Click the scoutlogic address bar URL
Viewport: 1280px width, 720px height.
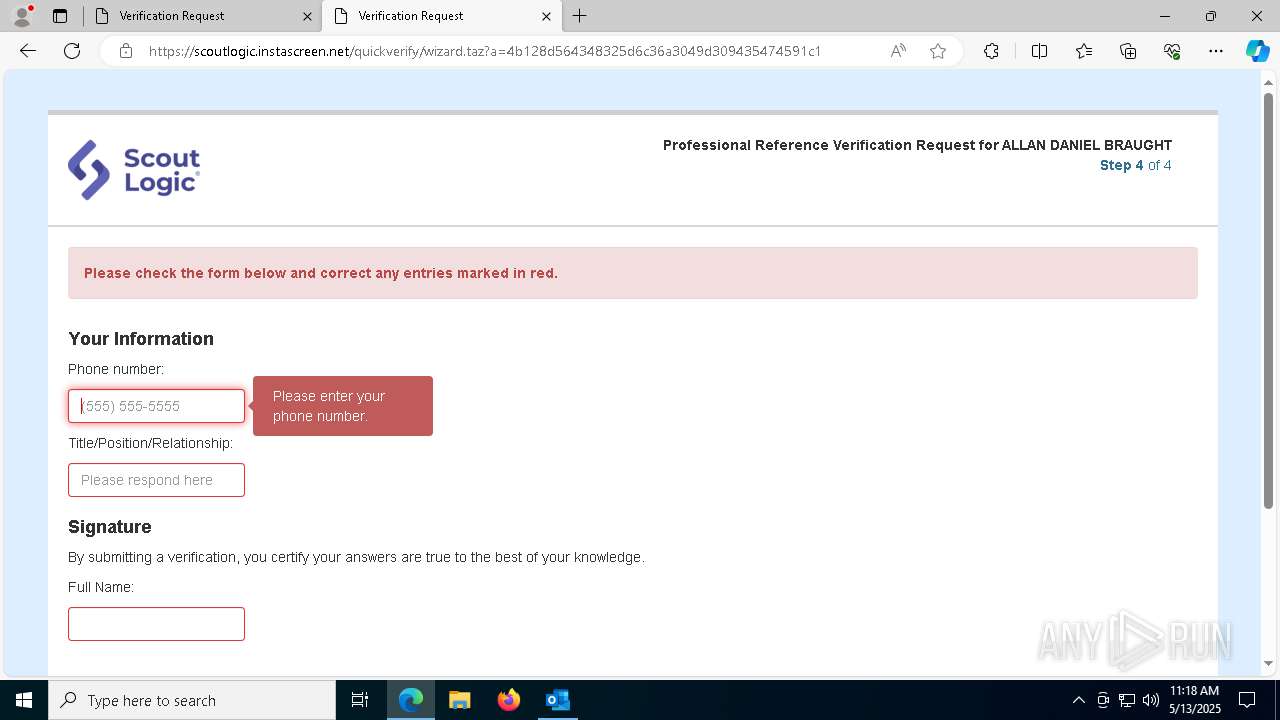485,51
